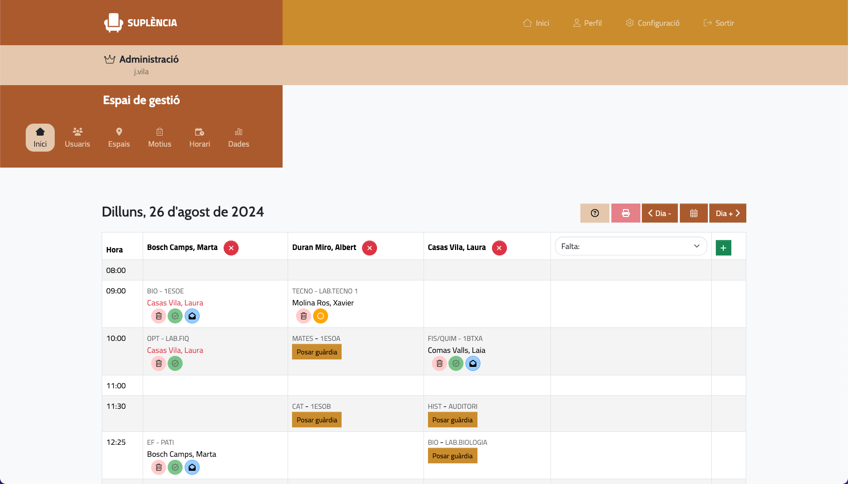Click mail icon for EF - PATI guard
Image resolution: width=848 pixels, height=484 pixels.
coord(192,467)
